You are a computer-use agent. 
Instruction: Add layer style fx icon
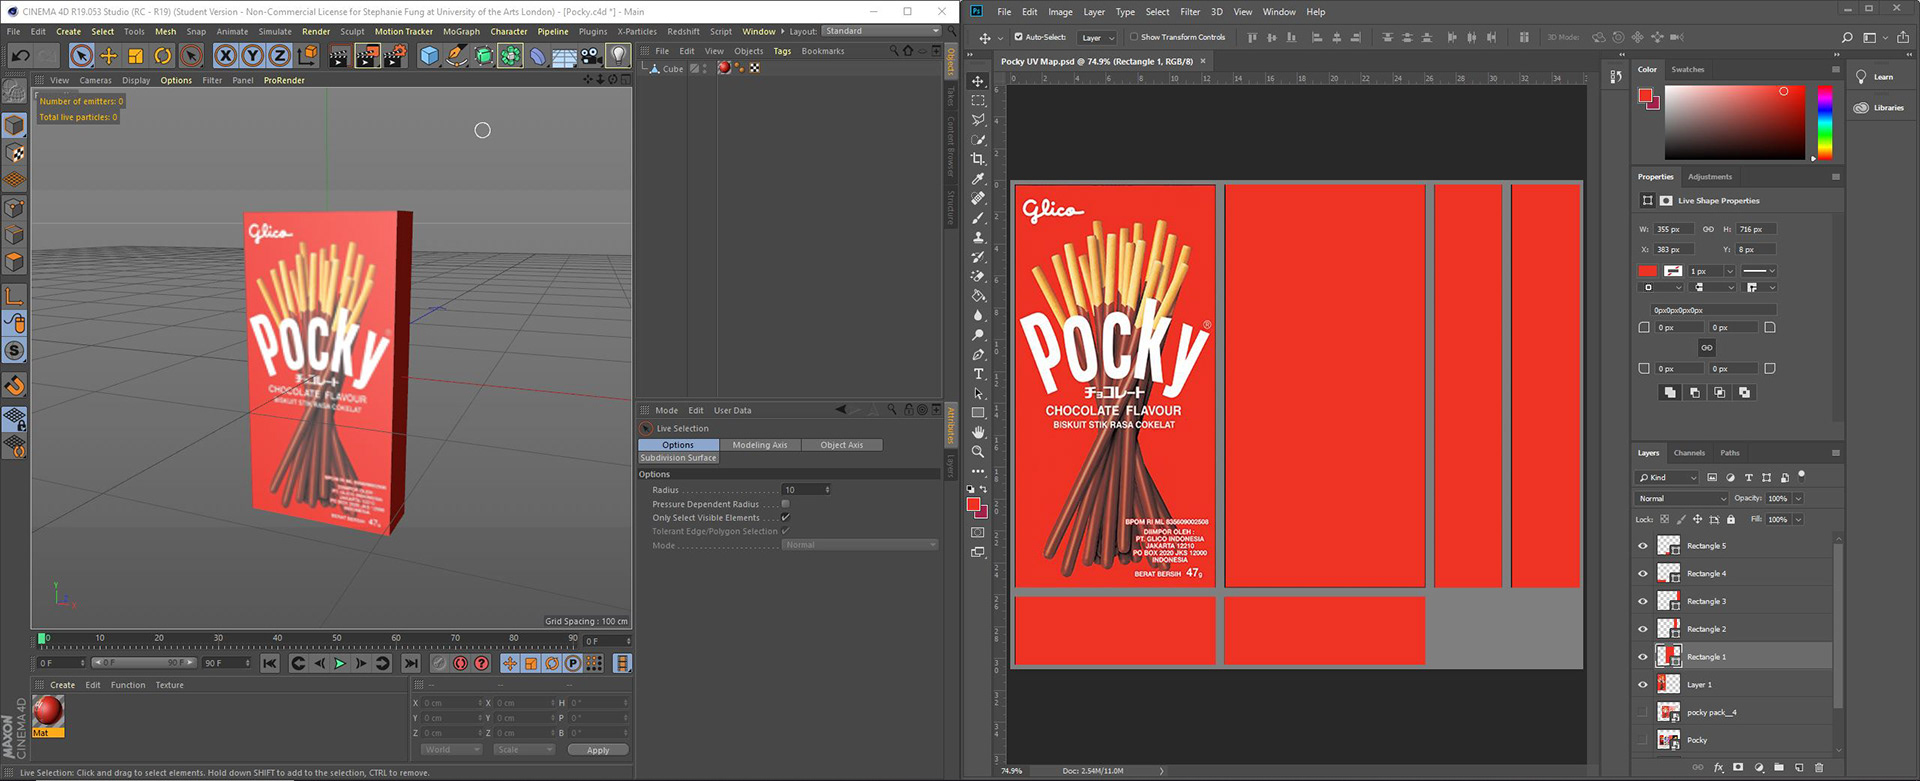tap(1719, 768)
